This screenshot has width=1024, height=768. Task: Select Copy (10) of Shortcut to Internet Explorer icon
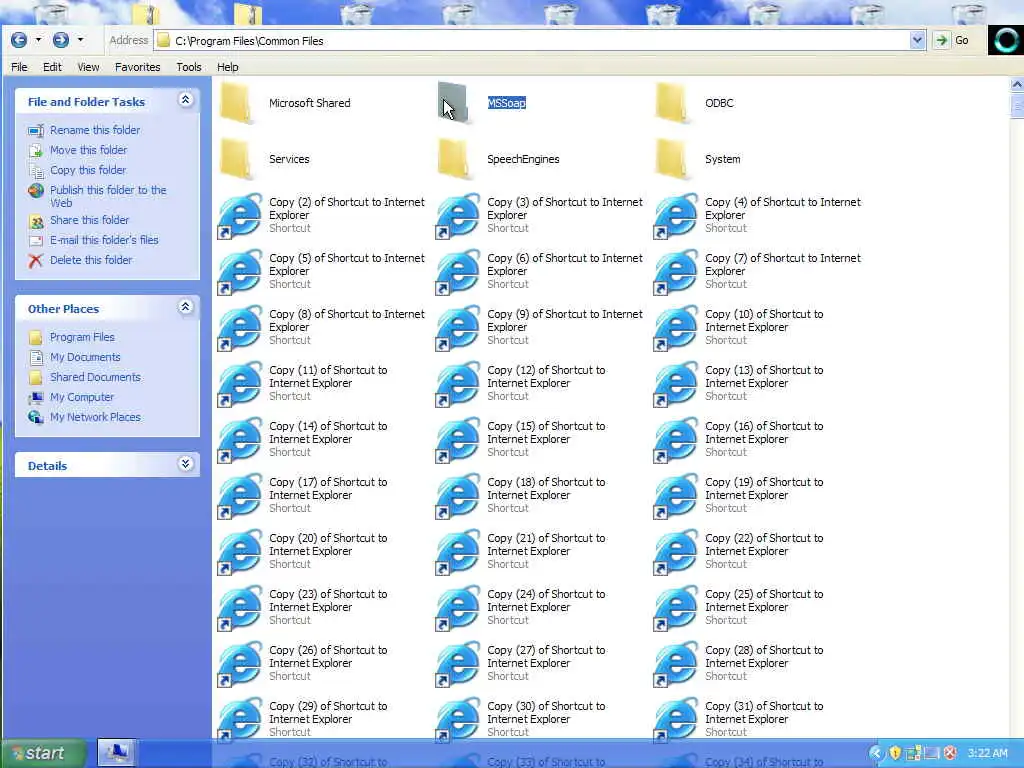coord(676,328)
